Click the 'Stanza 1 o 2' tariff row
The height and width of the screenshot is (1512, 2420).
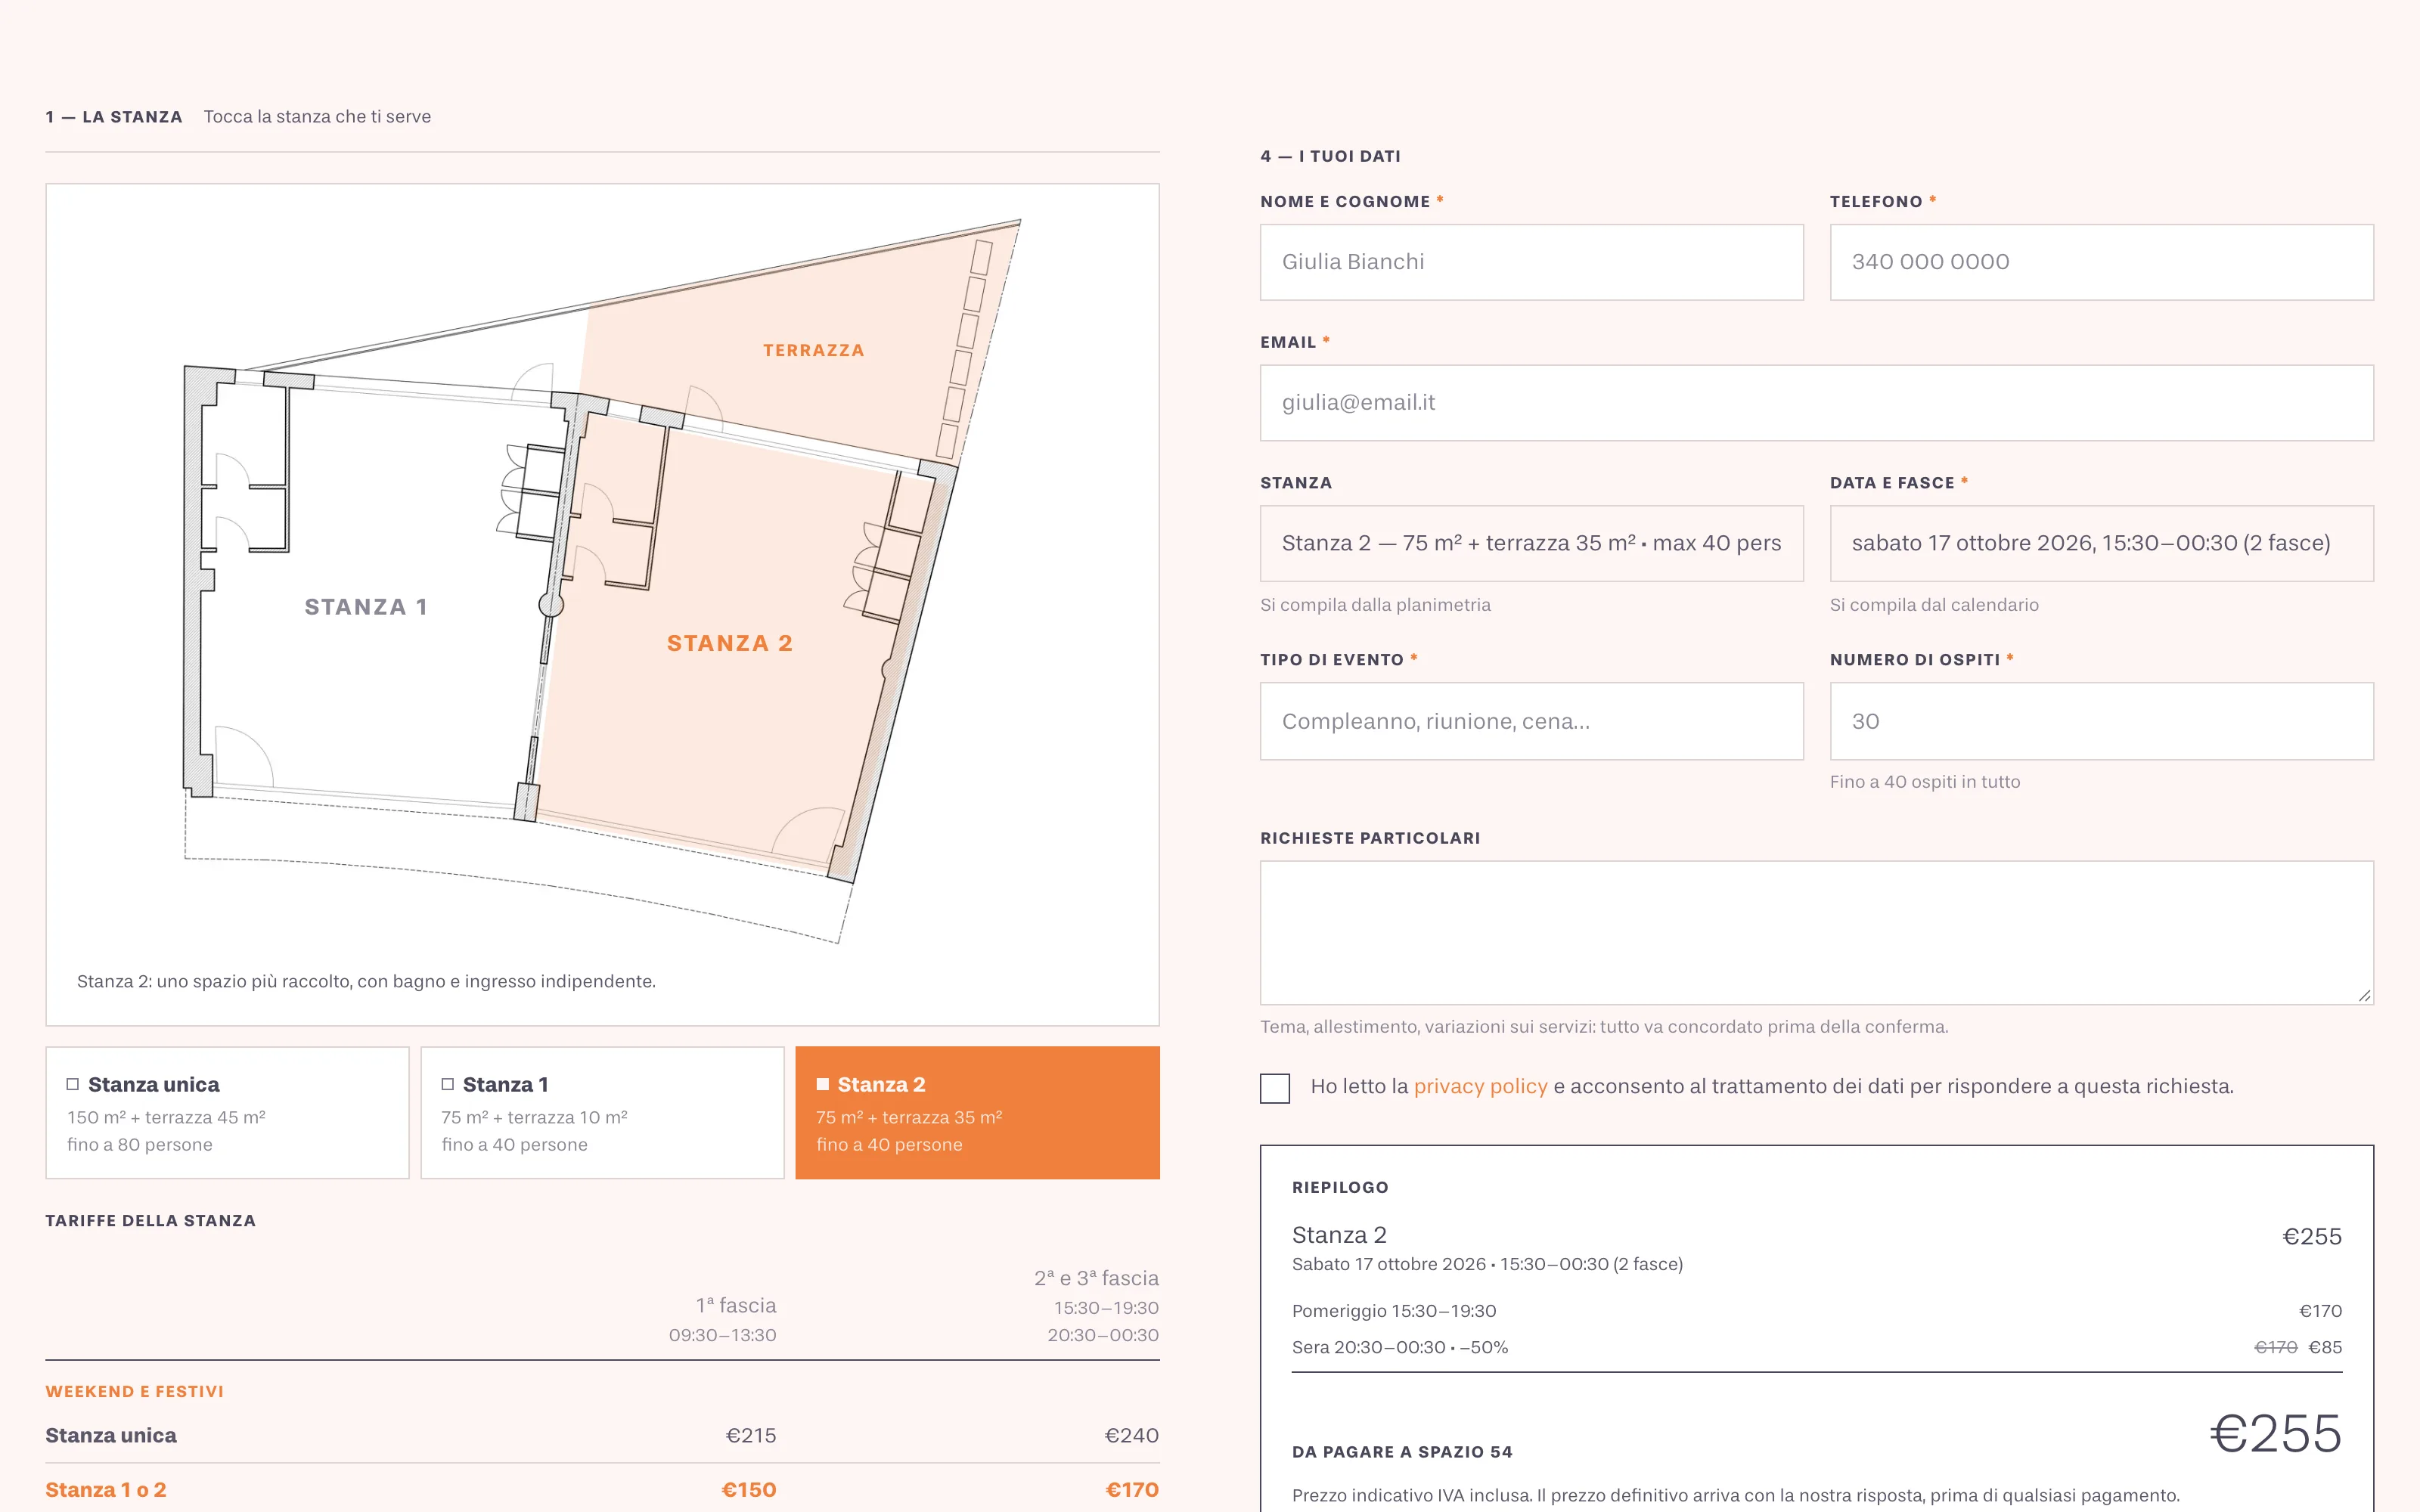click(x=602, y=1490)
